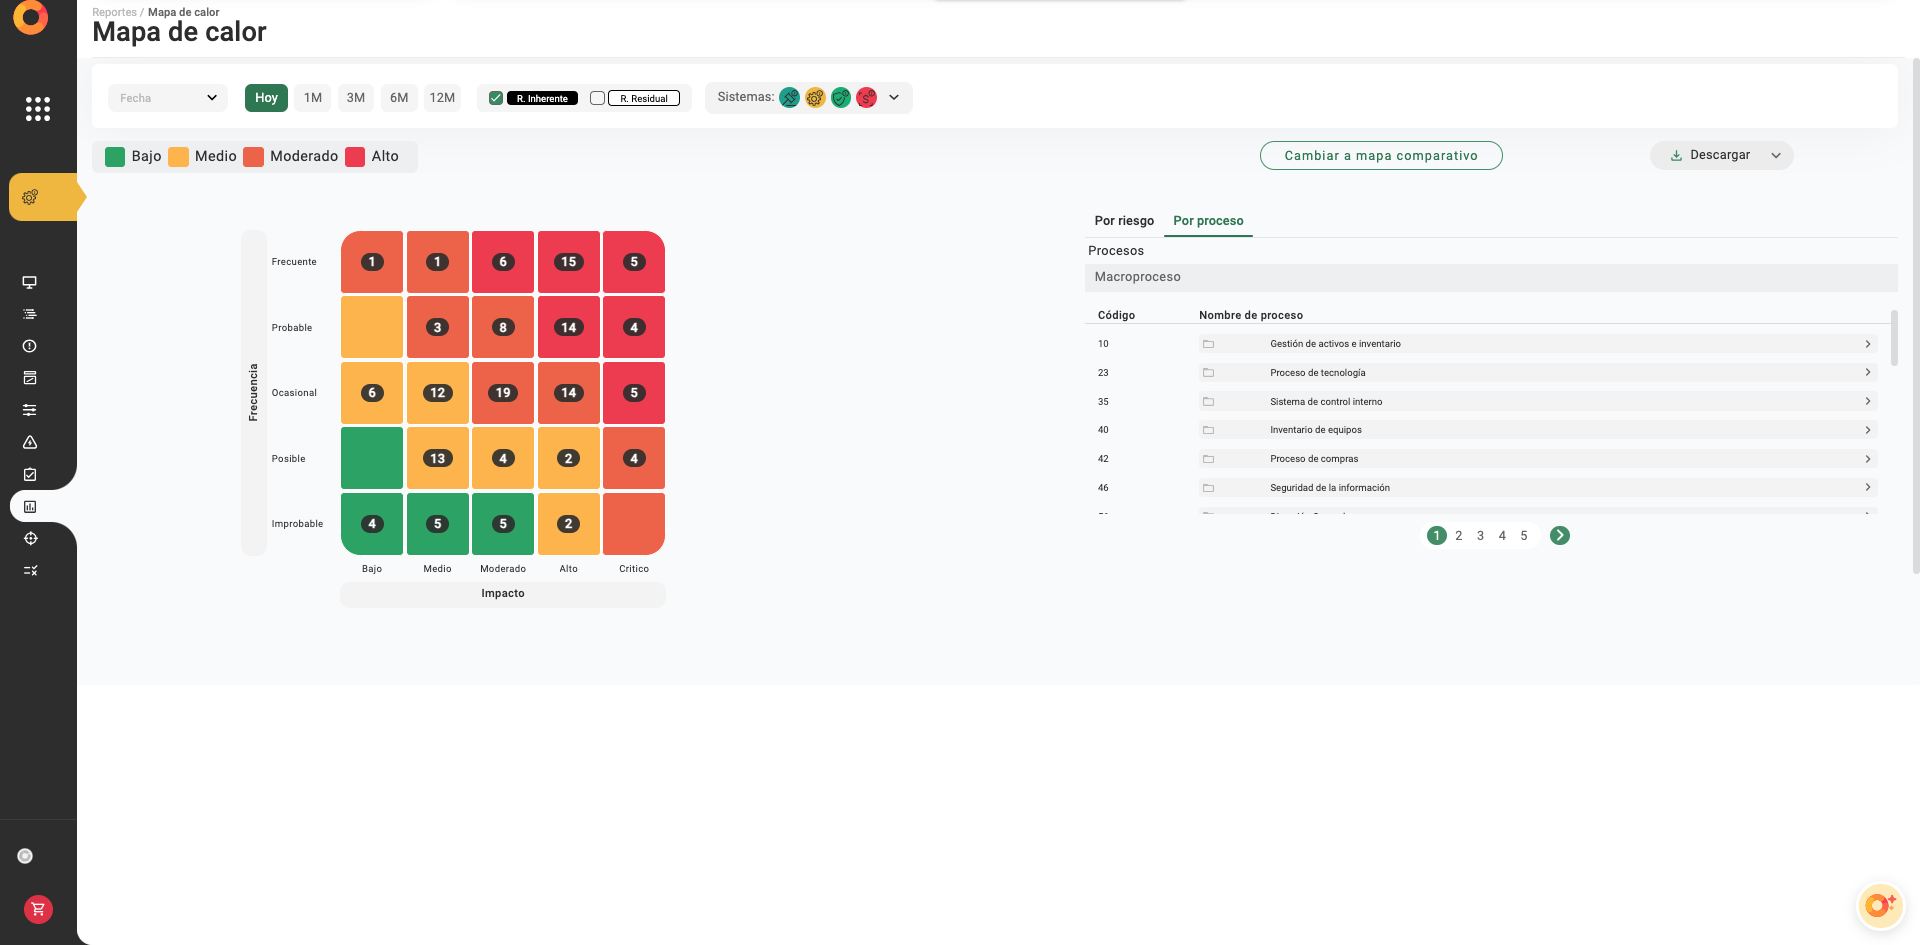The height and width of the screenshot is (945, 1920).
Task: Expand the Proceso de compras row
Action: tap(1867, 459)
